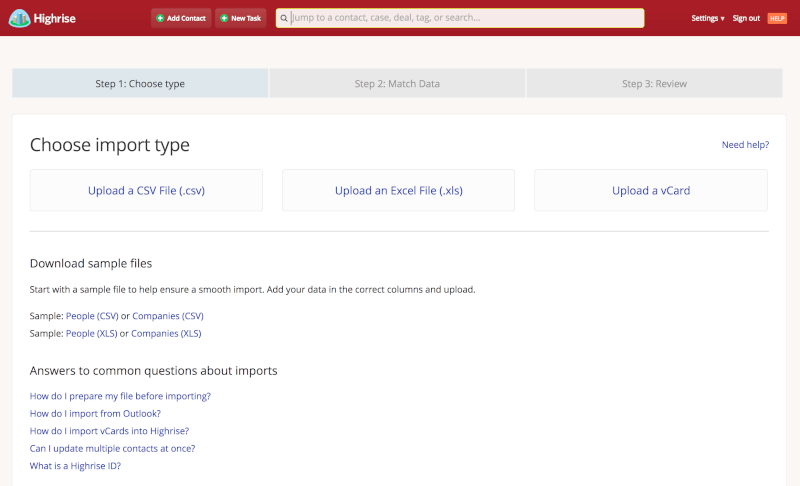This screenshot has height=486, width=800.
Task: Open What is a Highrise ID? answer
Action: tap(75, 466)
